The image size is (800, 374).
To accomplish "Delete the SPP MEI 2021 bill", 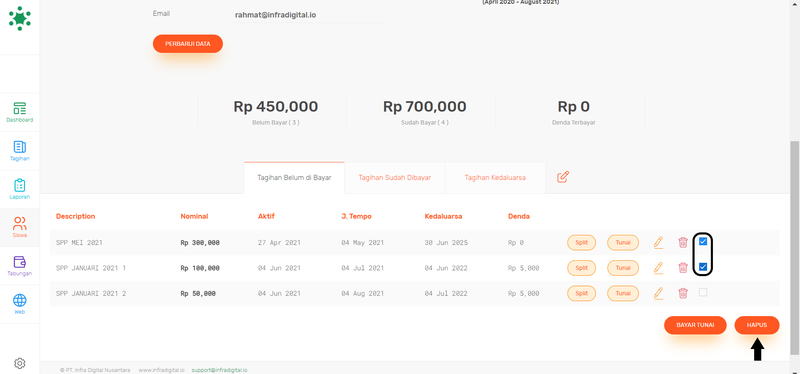I will pyautogui.click(x=683, y=242).
